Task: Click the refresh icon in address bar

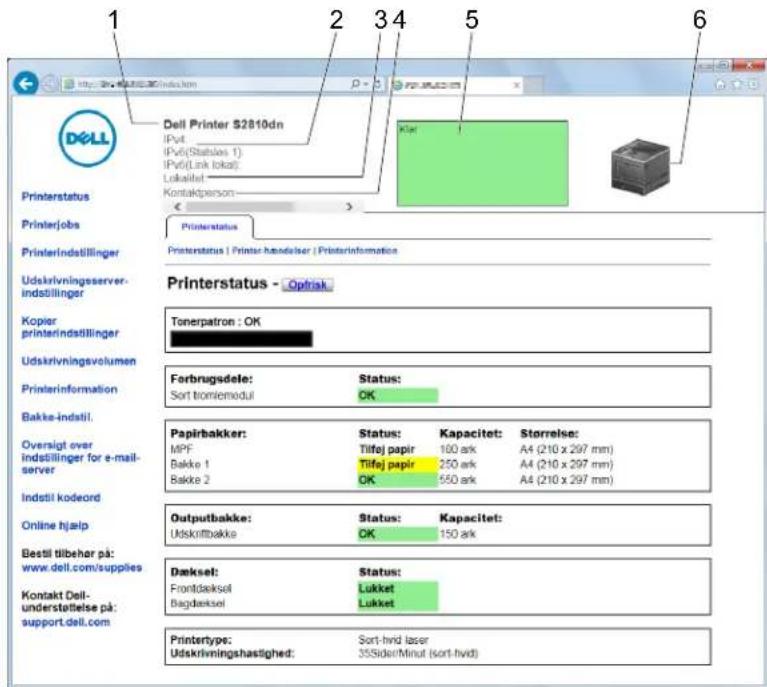Action: pos(377,84)
